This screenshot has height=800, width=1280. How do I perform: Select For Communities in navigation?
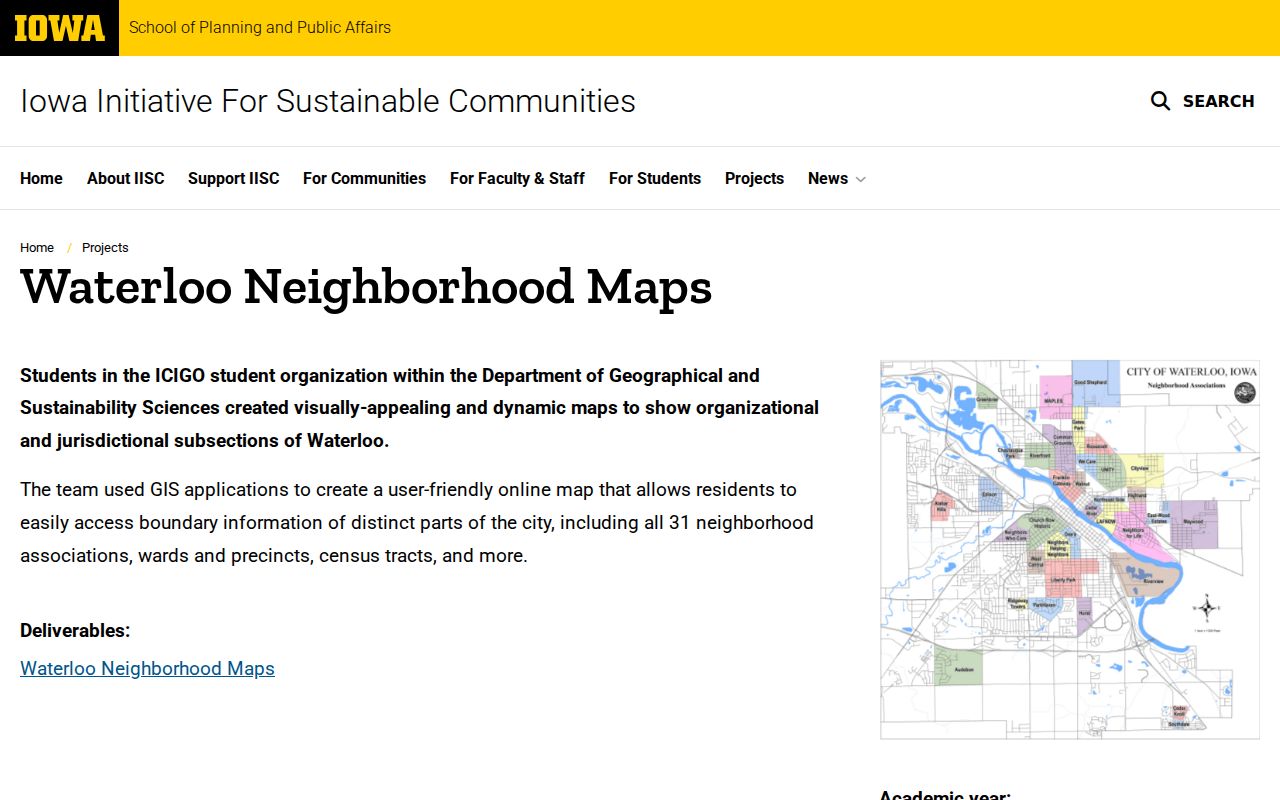[x=364, y=178]
